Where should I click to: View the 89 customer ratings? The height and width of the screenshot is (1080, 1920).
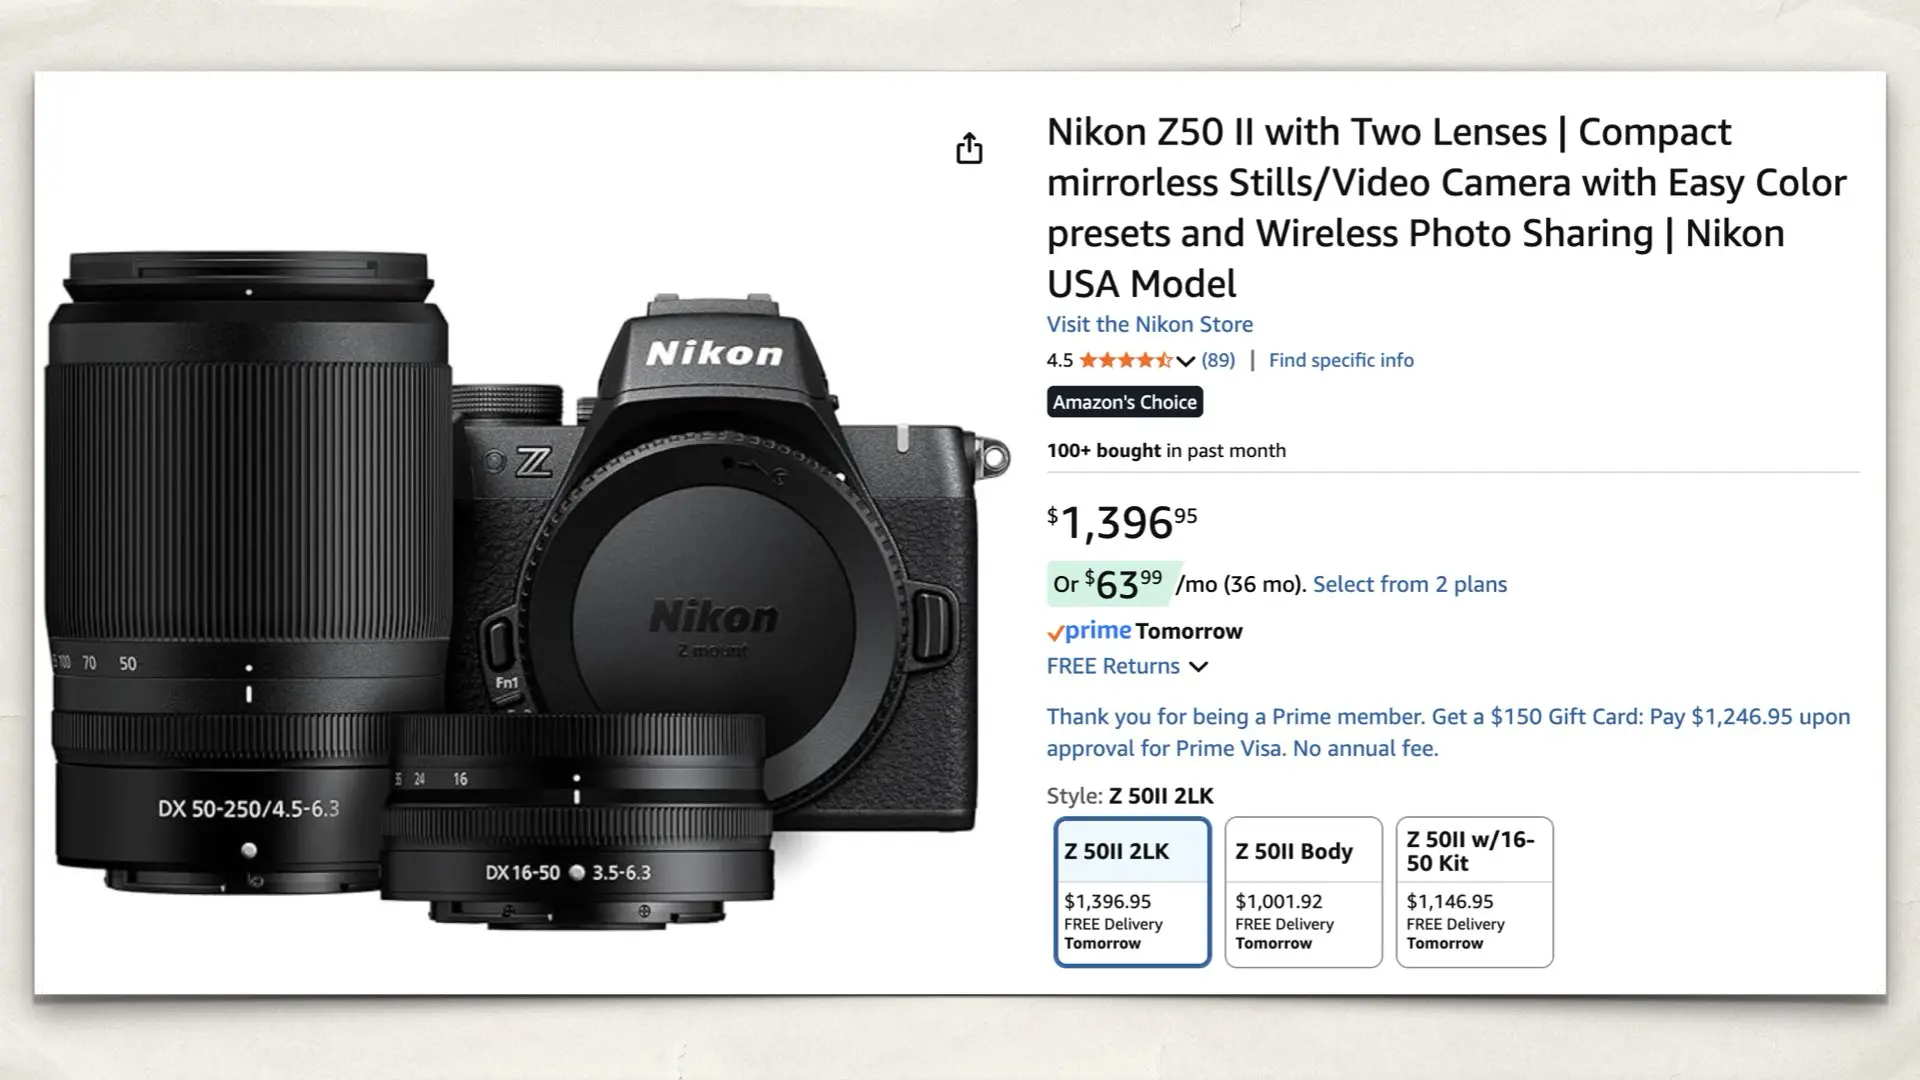(x=1216, y=360)
